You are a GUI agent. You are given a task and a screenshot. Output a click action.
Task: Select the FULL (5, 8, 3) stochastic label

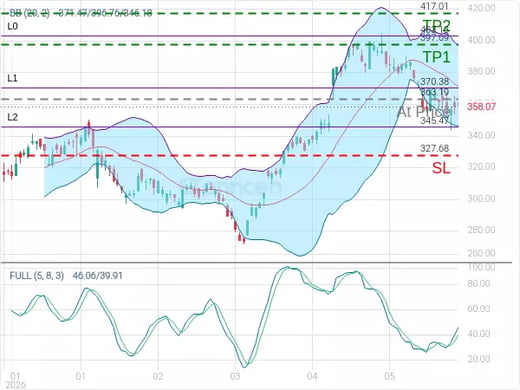(x=37, y=276)
